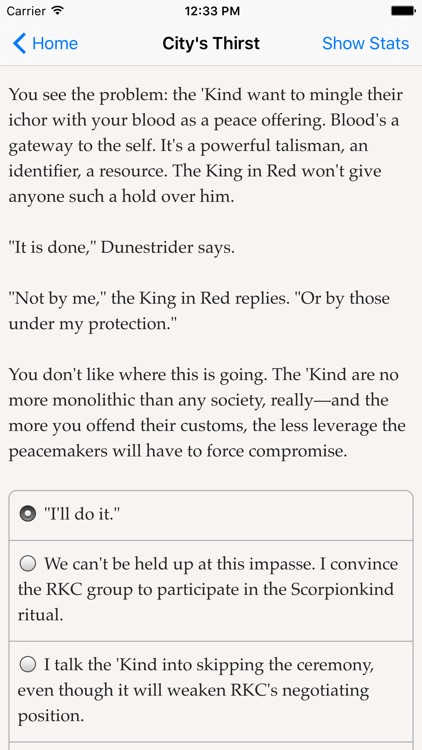Tap the City's Thirst title
The height and width of the screenshot is (750, 422).
211,44
